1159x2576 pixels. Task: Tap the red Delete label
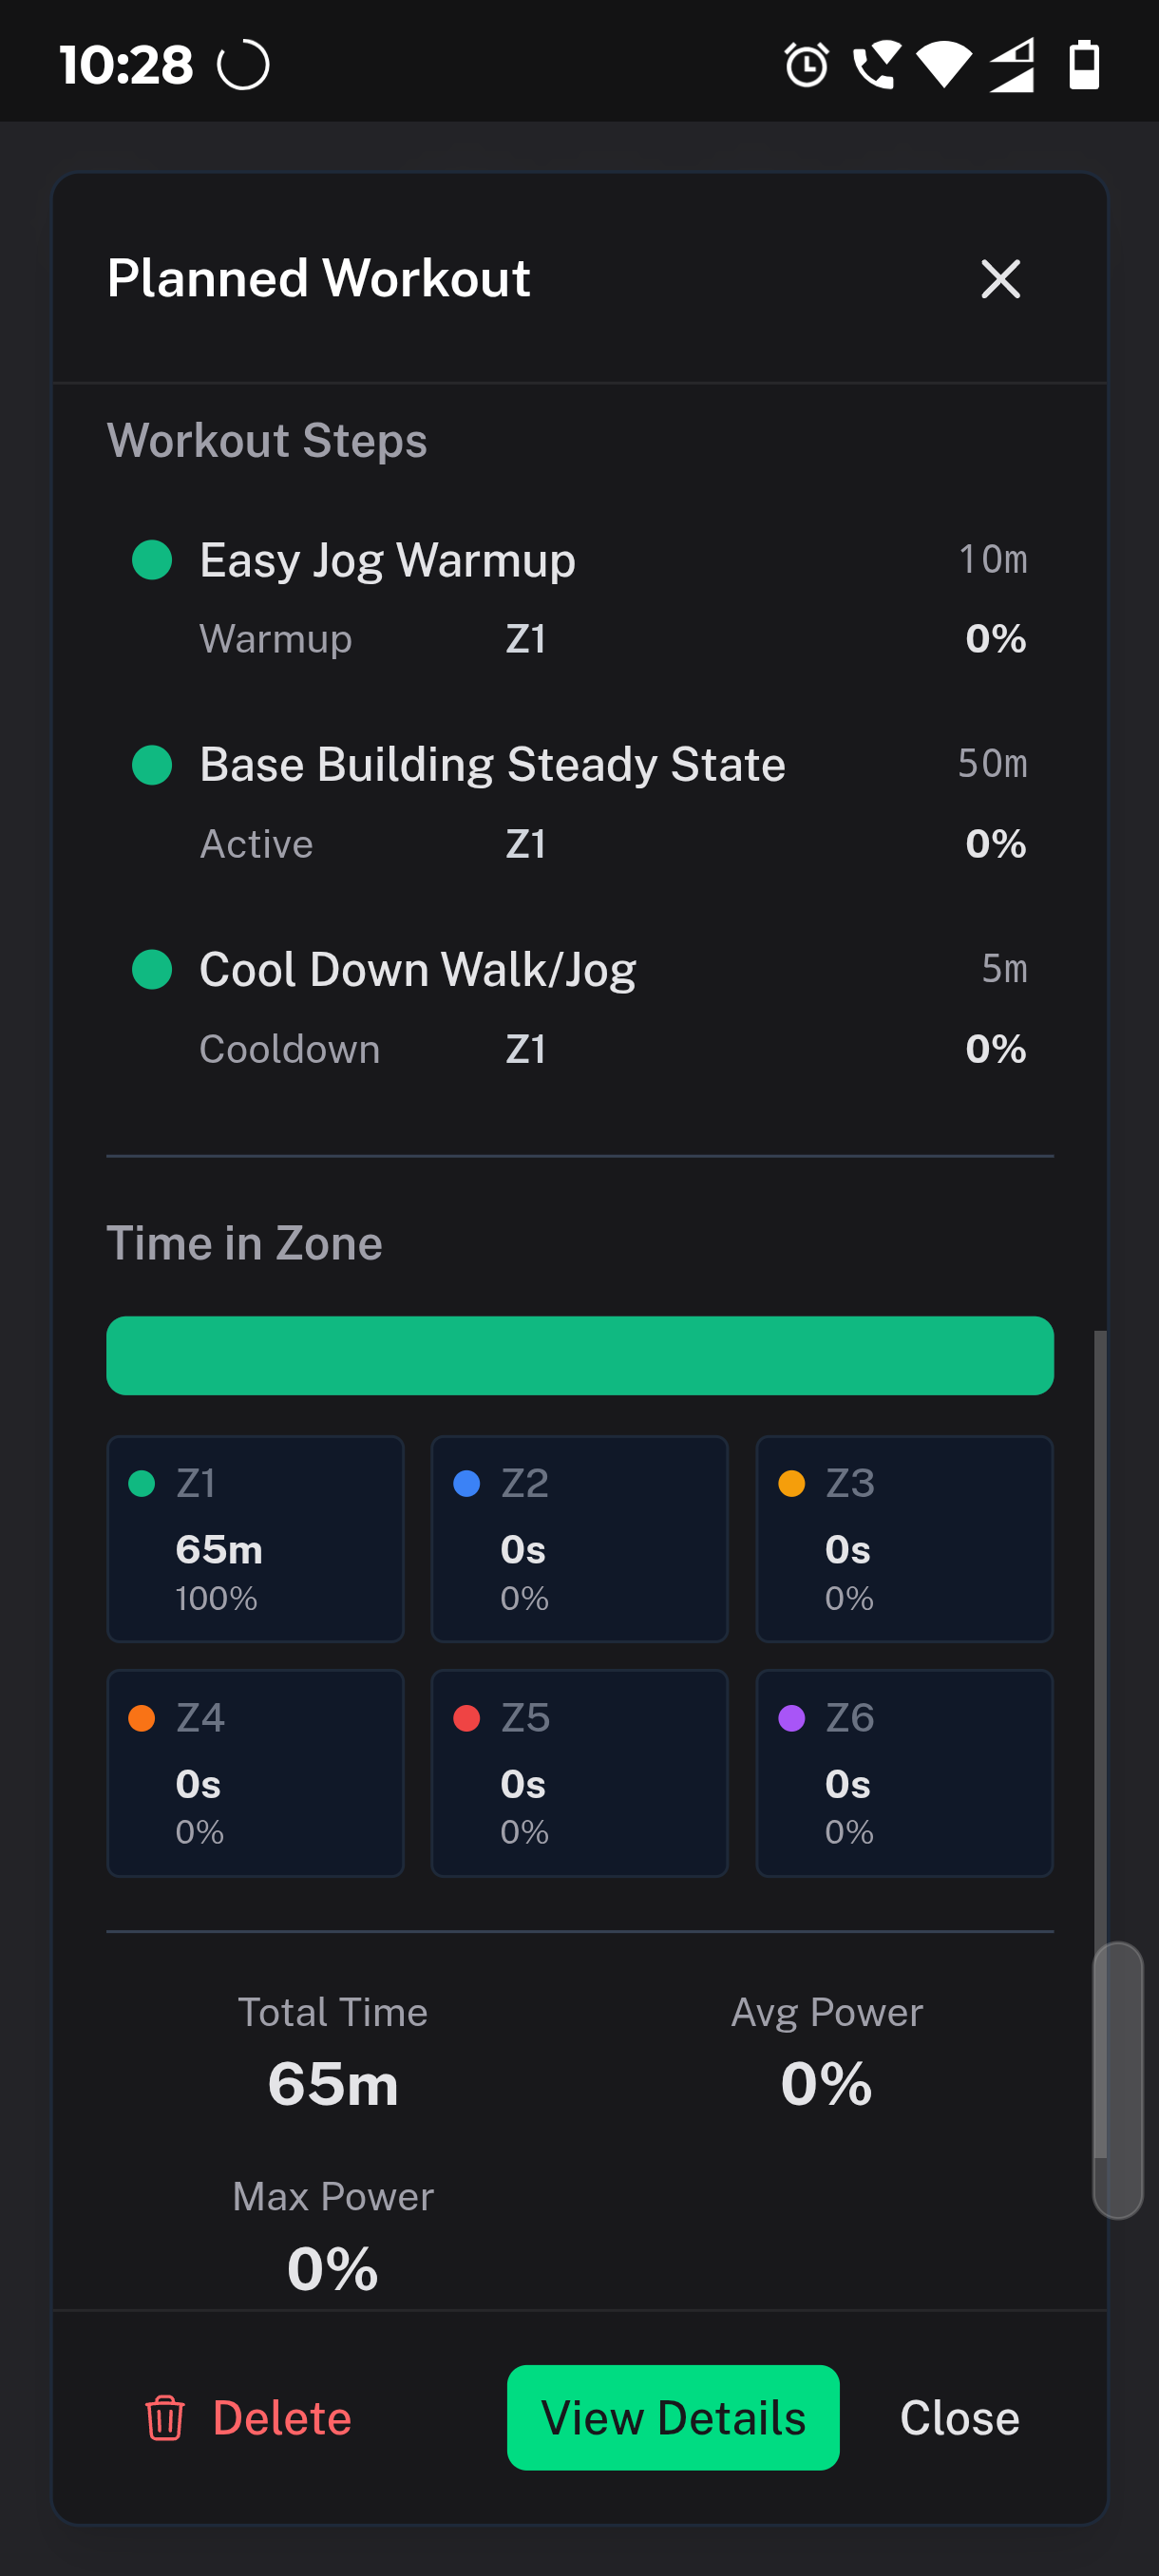pos(282,2418)
